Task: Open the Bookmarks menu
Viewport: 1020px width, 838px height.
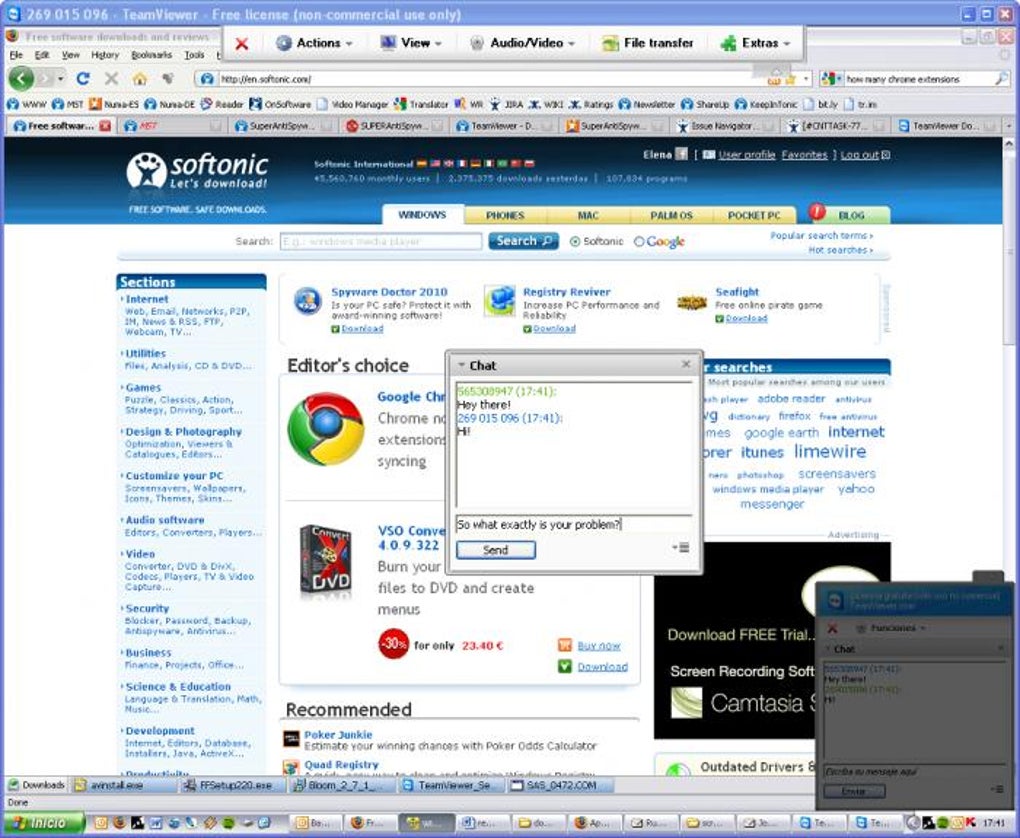Action: pyautogui.click(x=151, y=55)
